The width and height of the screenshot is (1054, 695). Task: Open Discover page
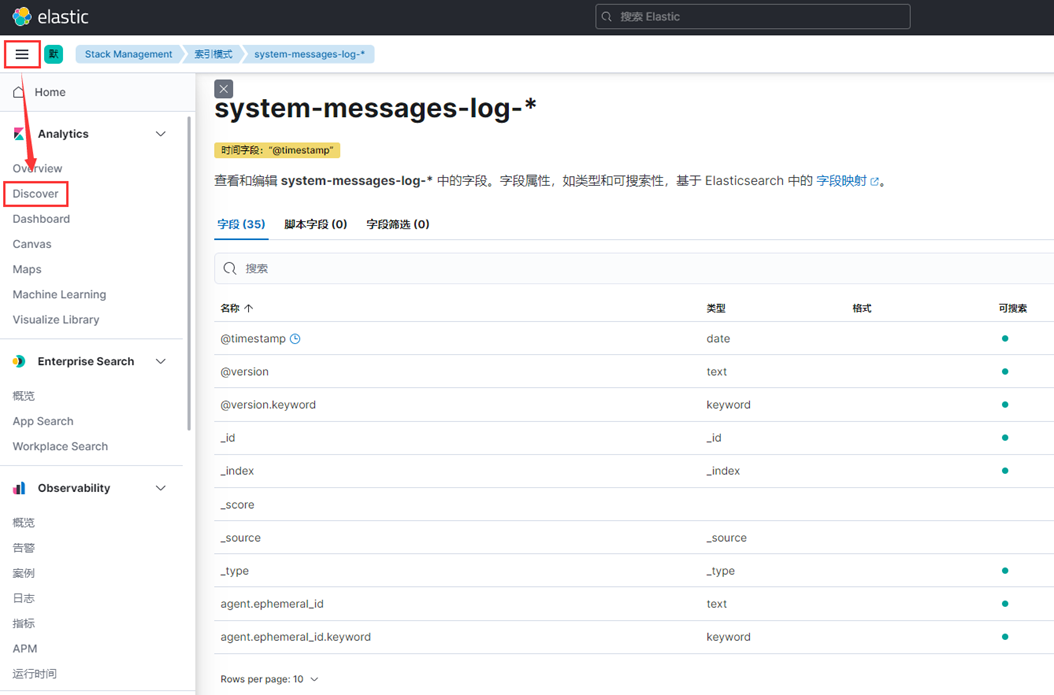tap(36, 194)
